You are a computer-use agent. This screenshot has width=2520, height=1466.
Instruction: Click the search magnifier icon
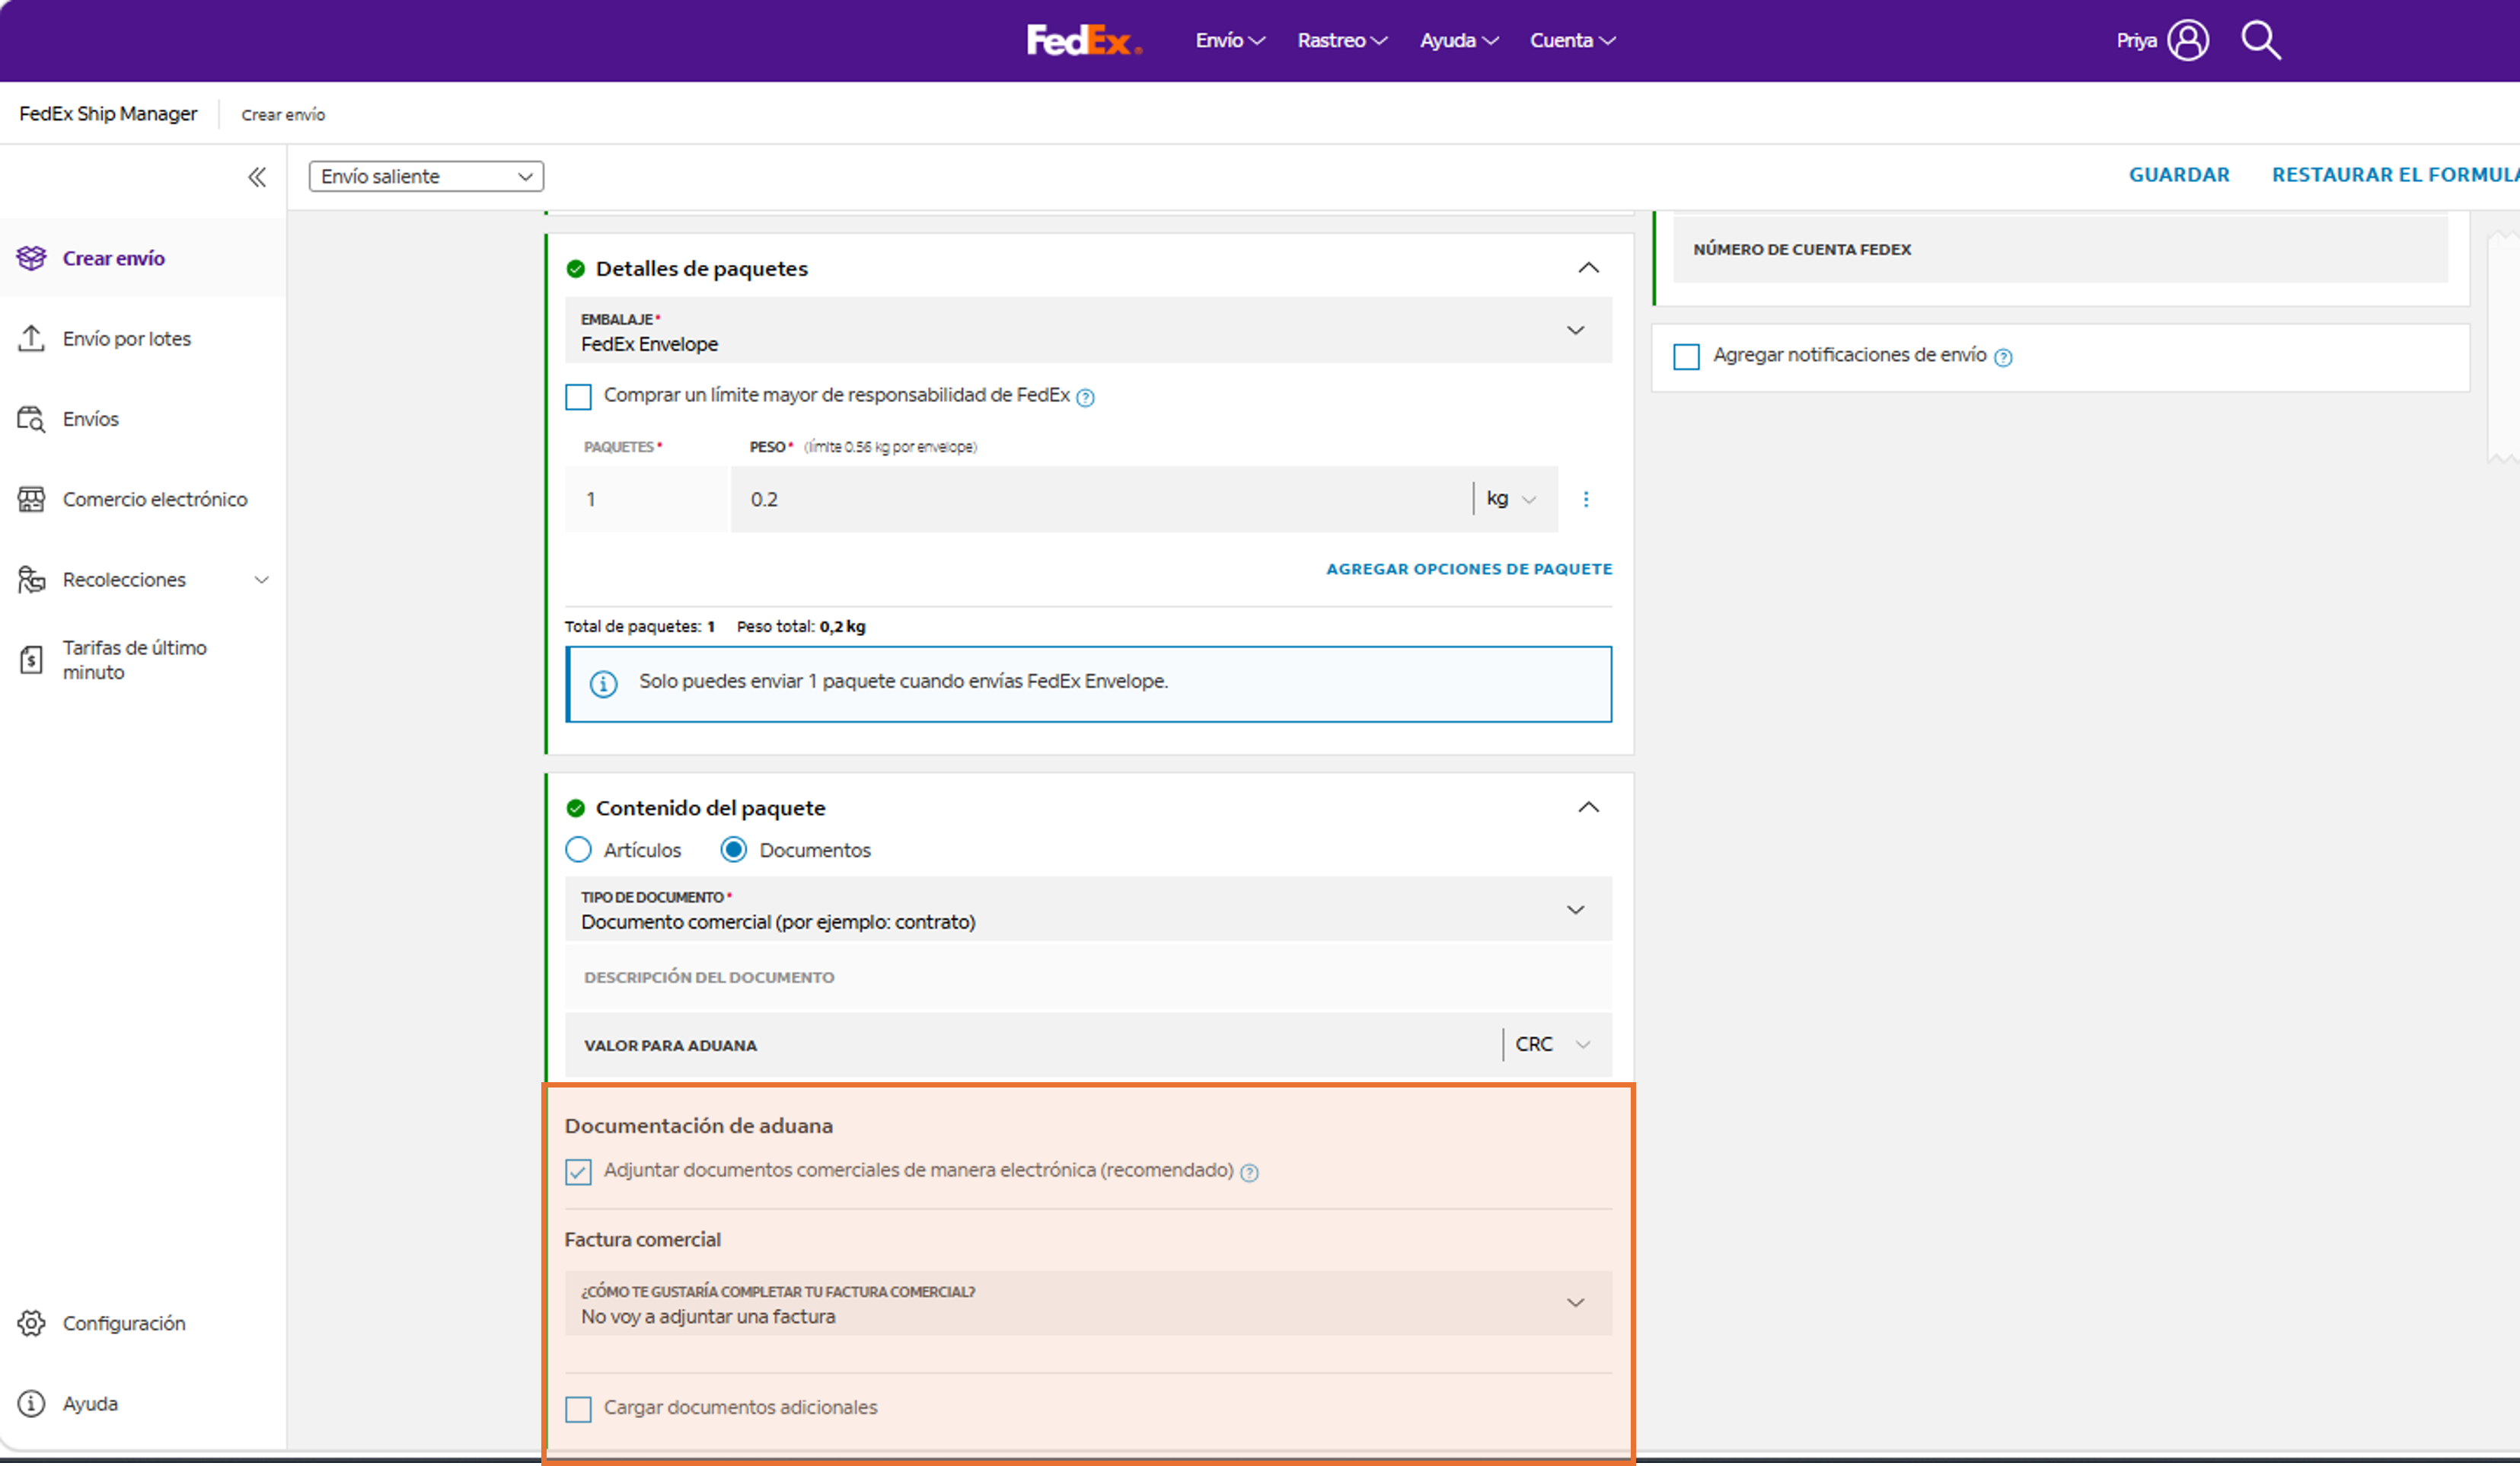click(x=2261, y=40)
